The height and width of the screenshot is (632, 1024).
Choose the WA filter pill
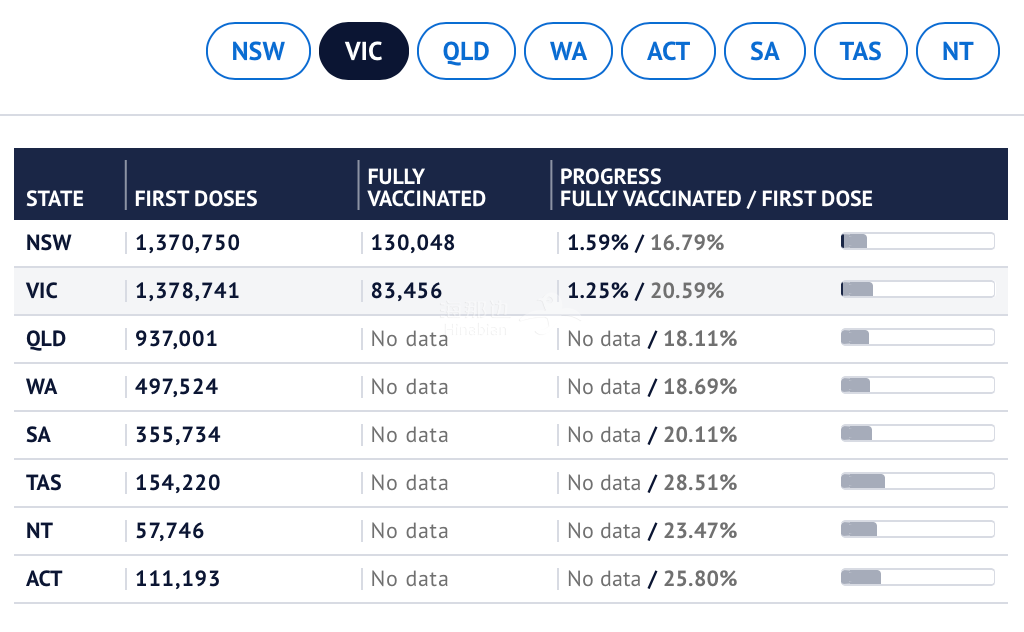click(x=568, y=51)
